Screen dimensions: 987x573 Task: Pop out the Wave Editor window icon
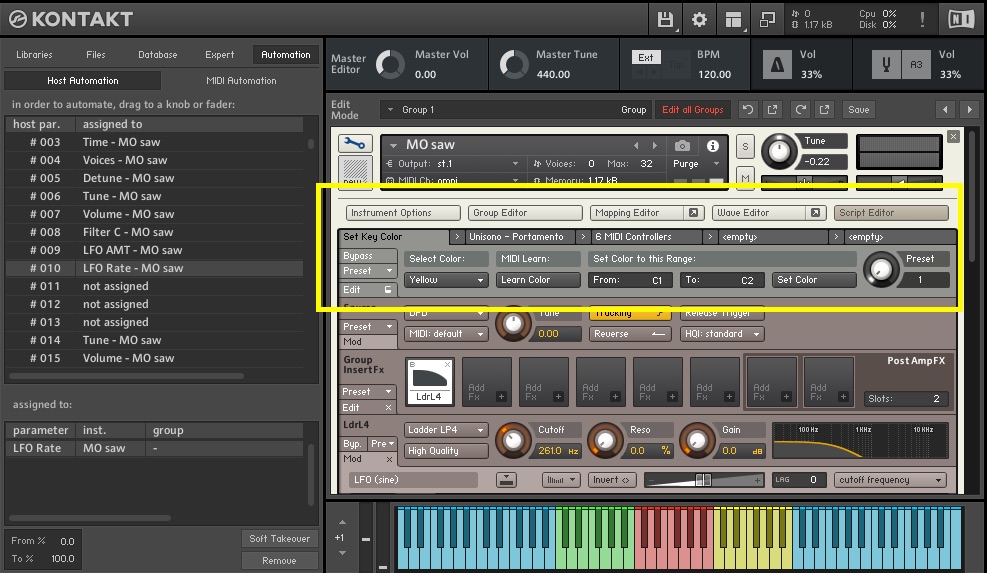pos(815,213)
